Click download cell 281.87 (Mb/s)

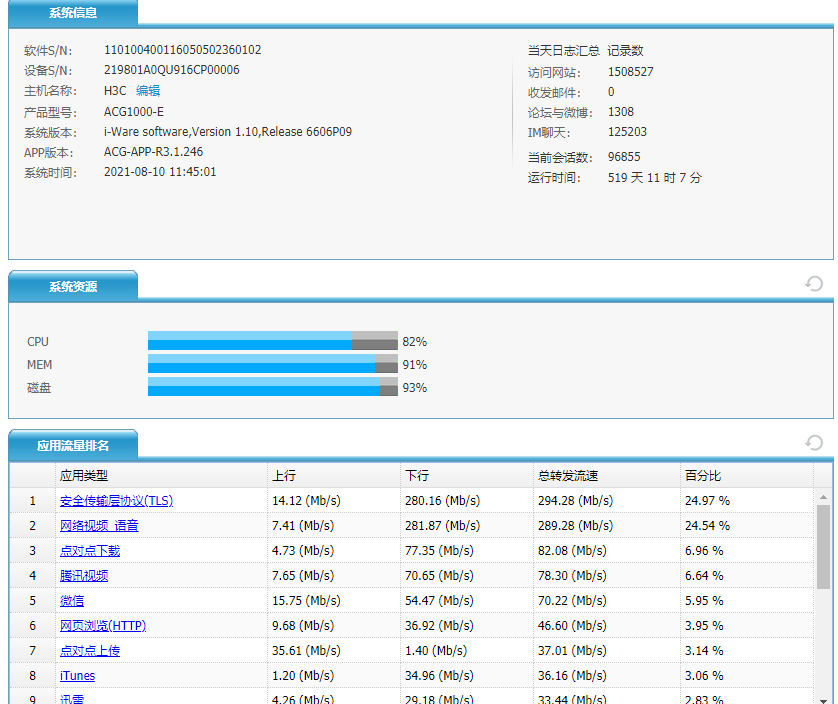[442, 526]
